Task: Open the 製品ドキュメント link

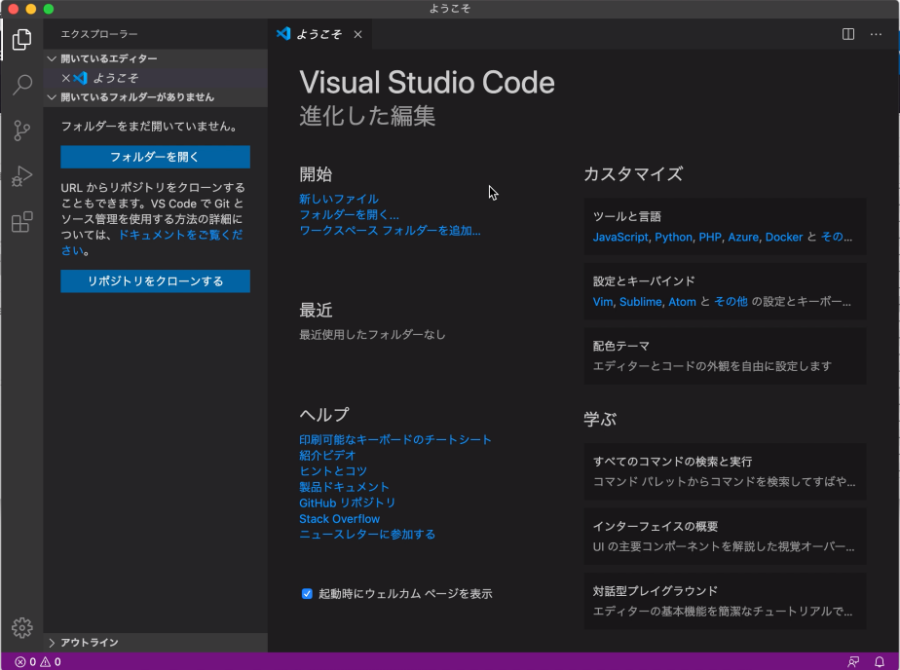Action: pyautogui.click(x=344, y=487)
